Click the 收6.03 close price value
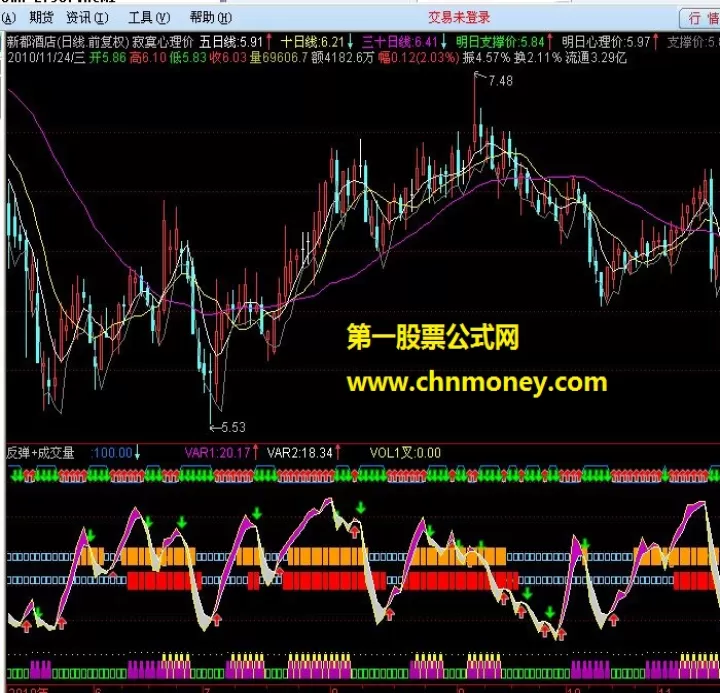Screen dimensions: 720x693 228,58
